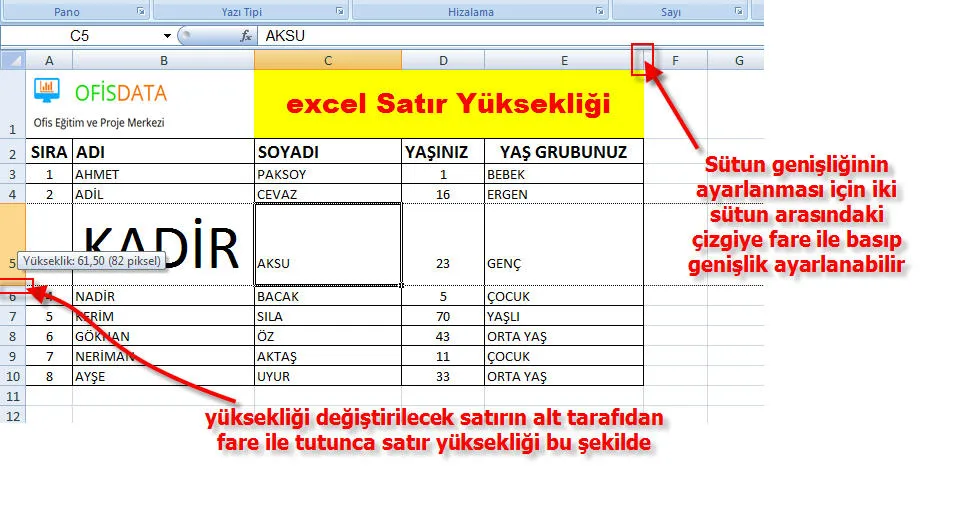
Task: Select the ORTA YAŞ cell in AYŞE row
Action: coord(564,377)
